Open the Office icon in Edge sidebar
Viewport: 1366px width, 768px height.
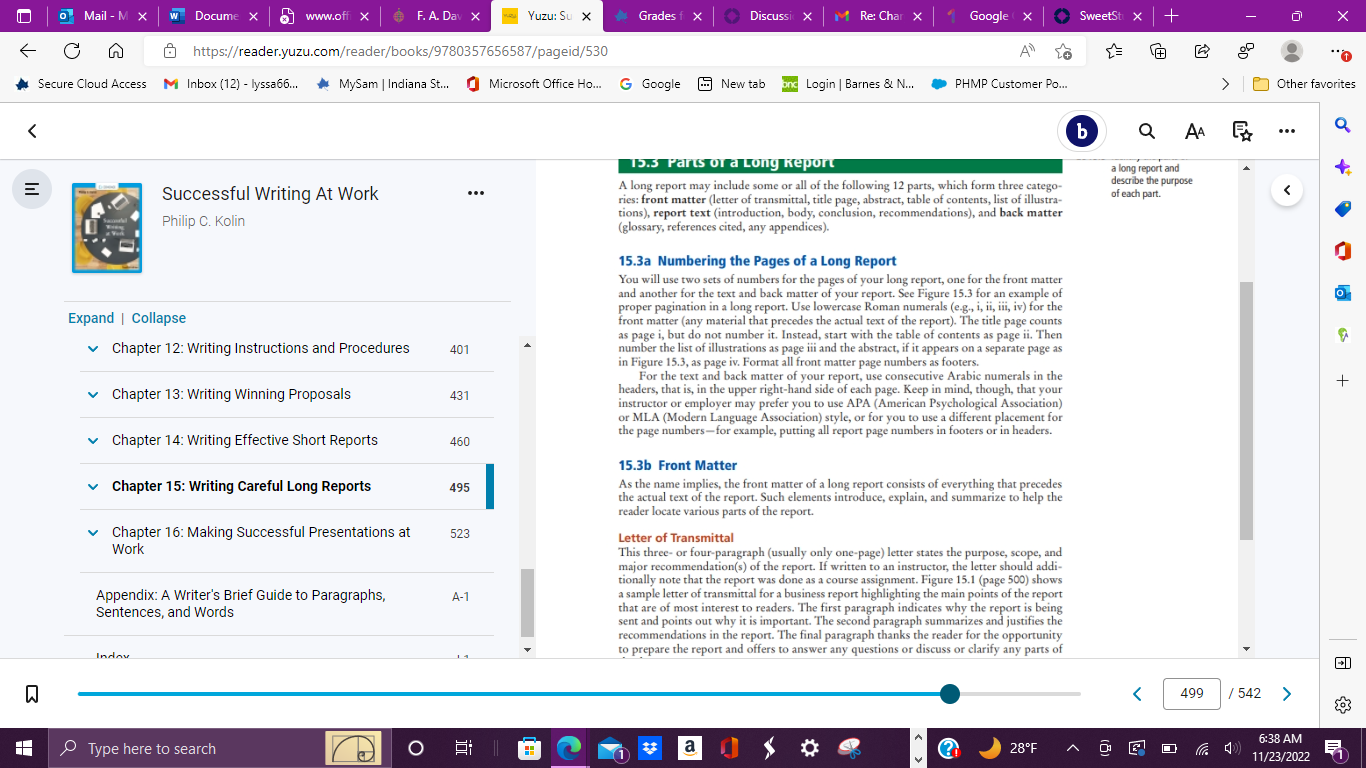pos(1343,251)
